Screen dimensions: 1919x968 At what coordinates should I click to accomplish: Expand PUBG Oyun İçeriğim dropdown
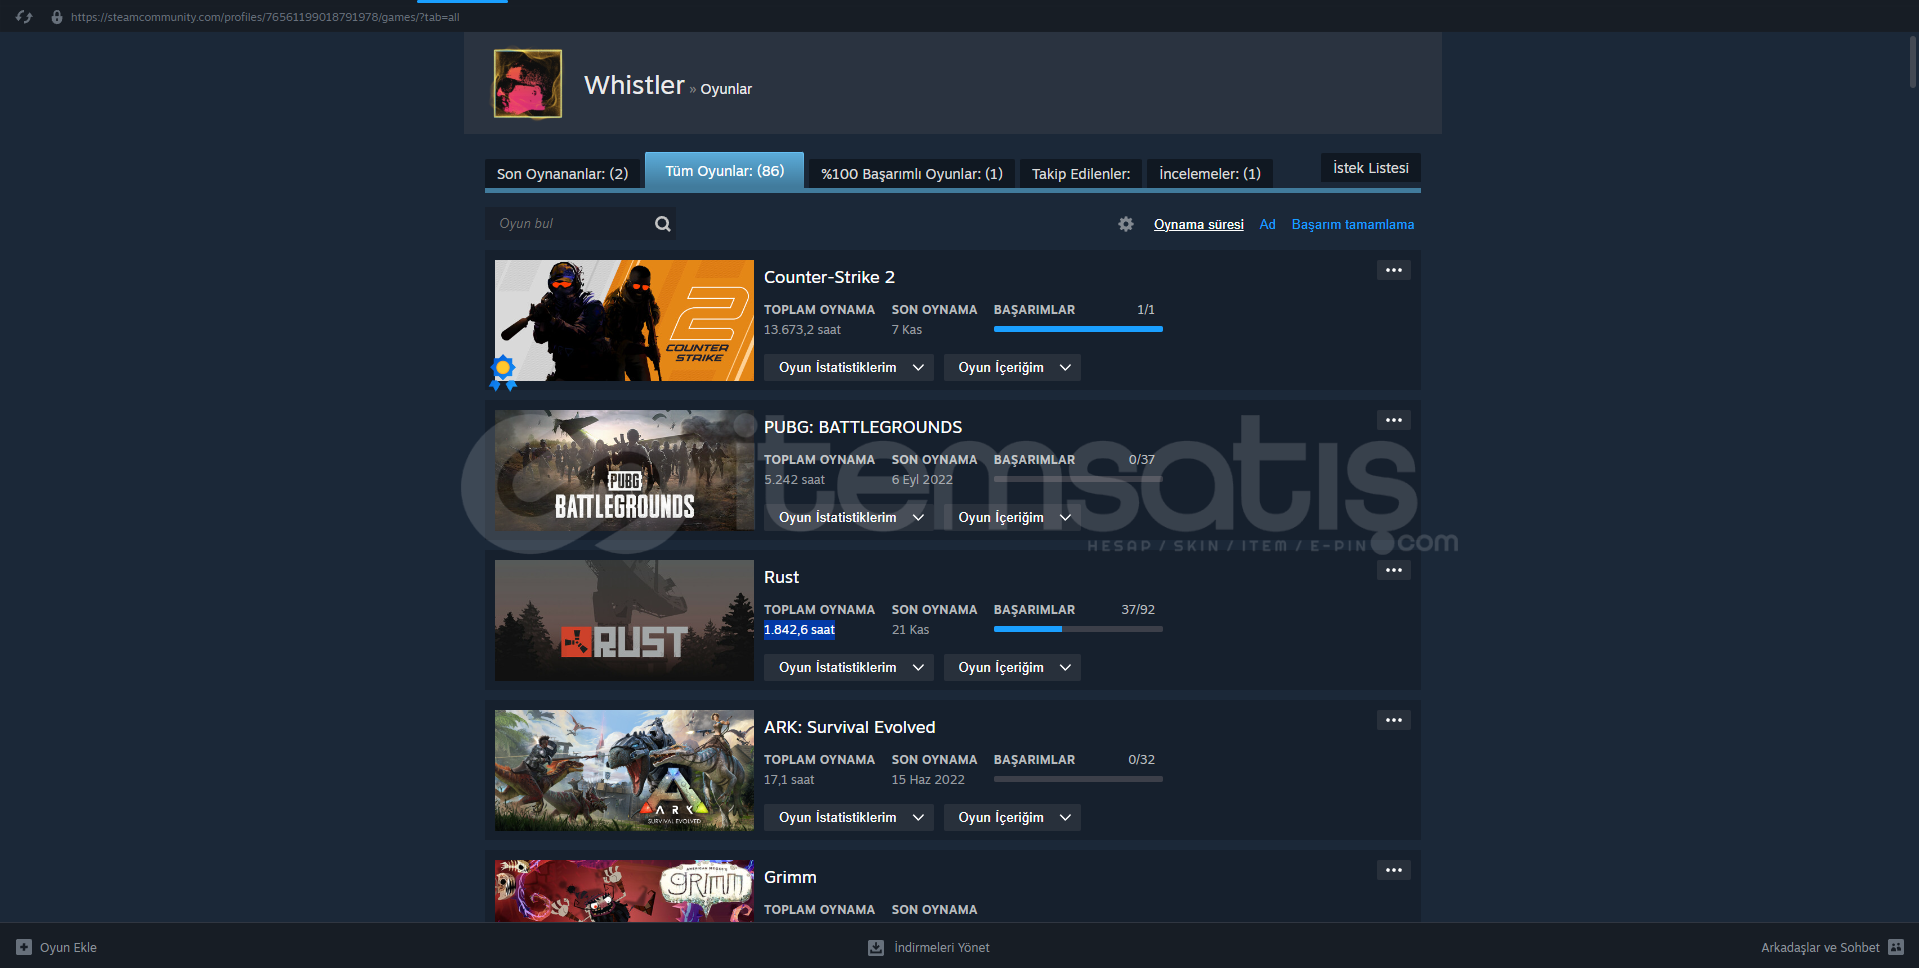pos(1012,517)
